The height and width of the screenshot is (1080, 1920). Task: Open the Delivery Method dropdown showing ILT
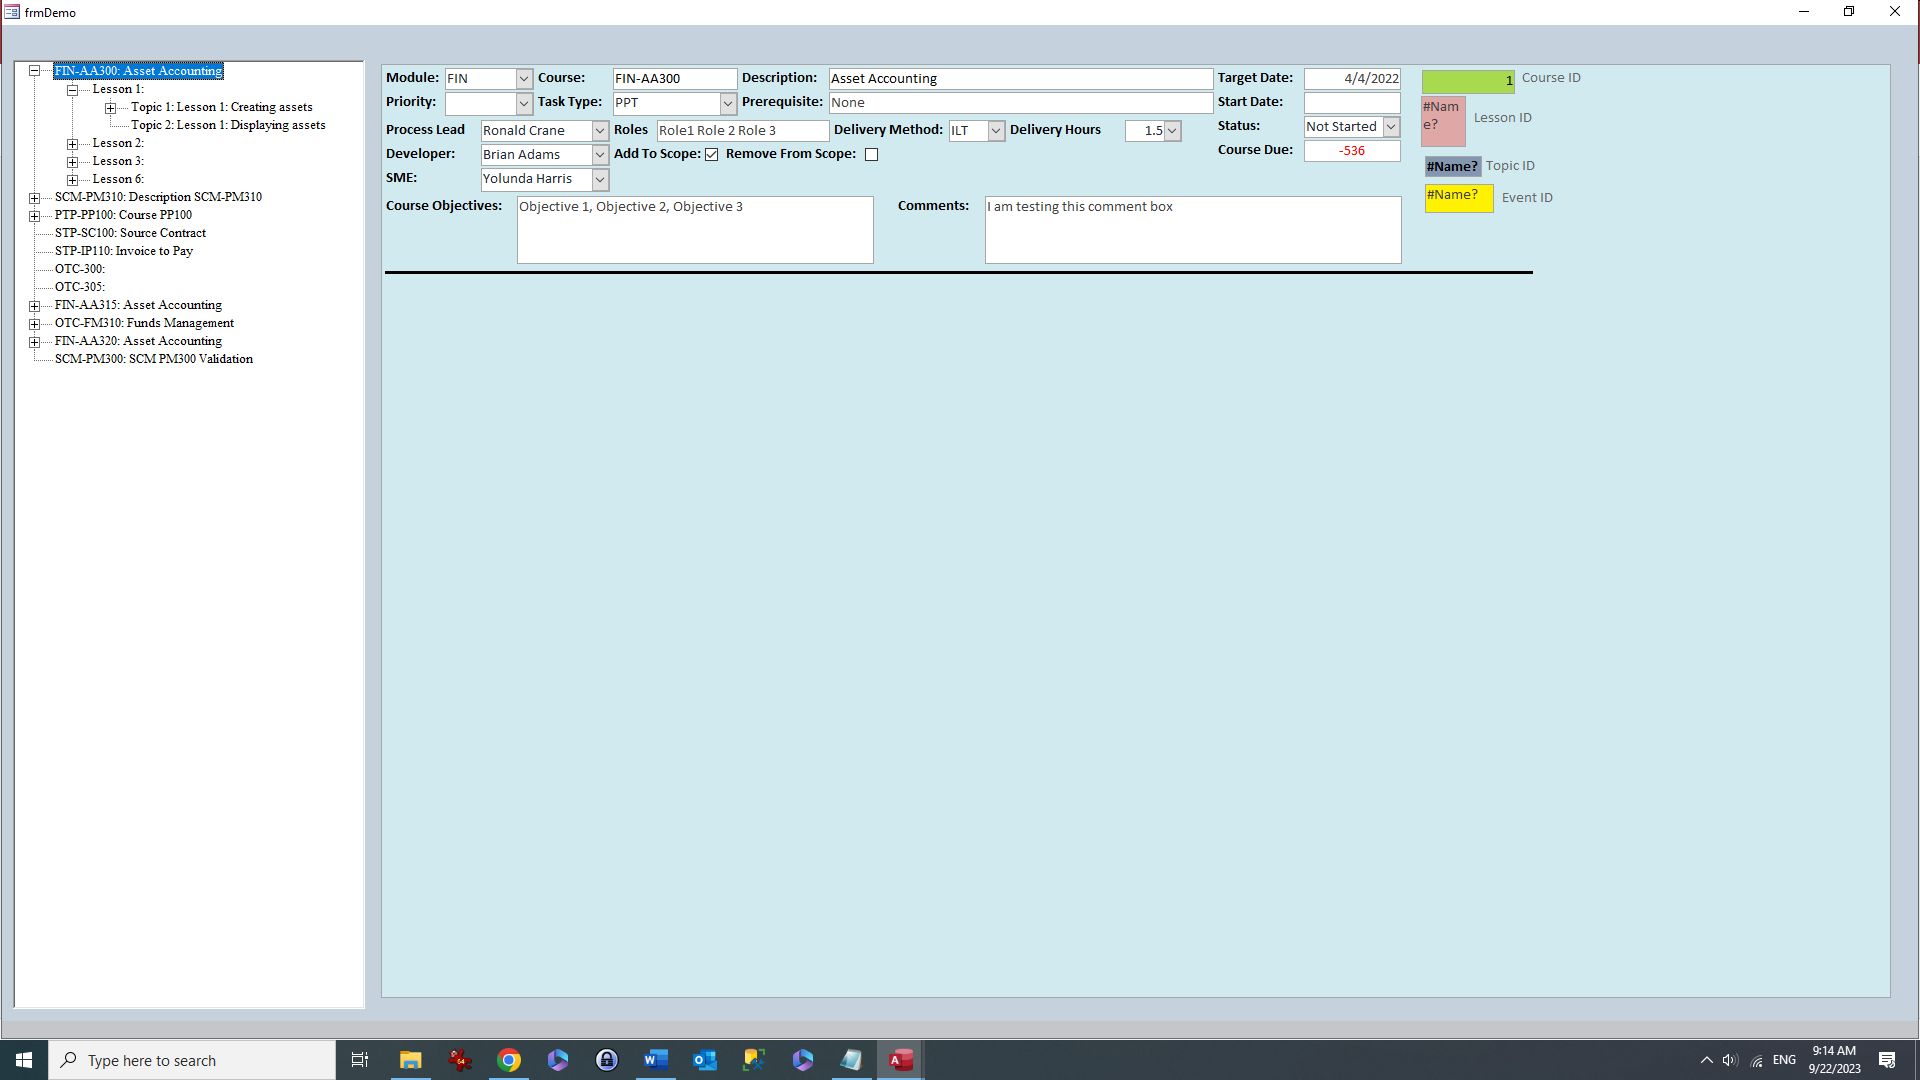point(996,131)
